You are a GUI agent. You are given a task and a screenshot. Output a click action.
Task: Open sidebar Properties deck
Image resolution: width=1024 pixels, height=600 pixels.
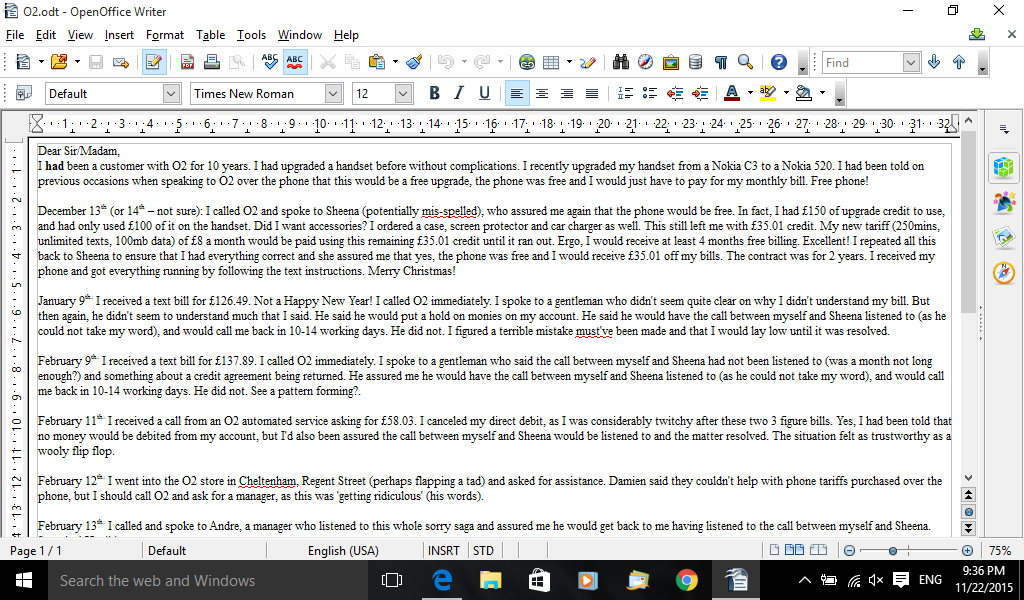[1004, 167]
